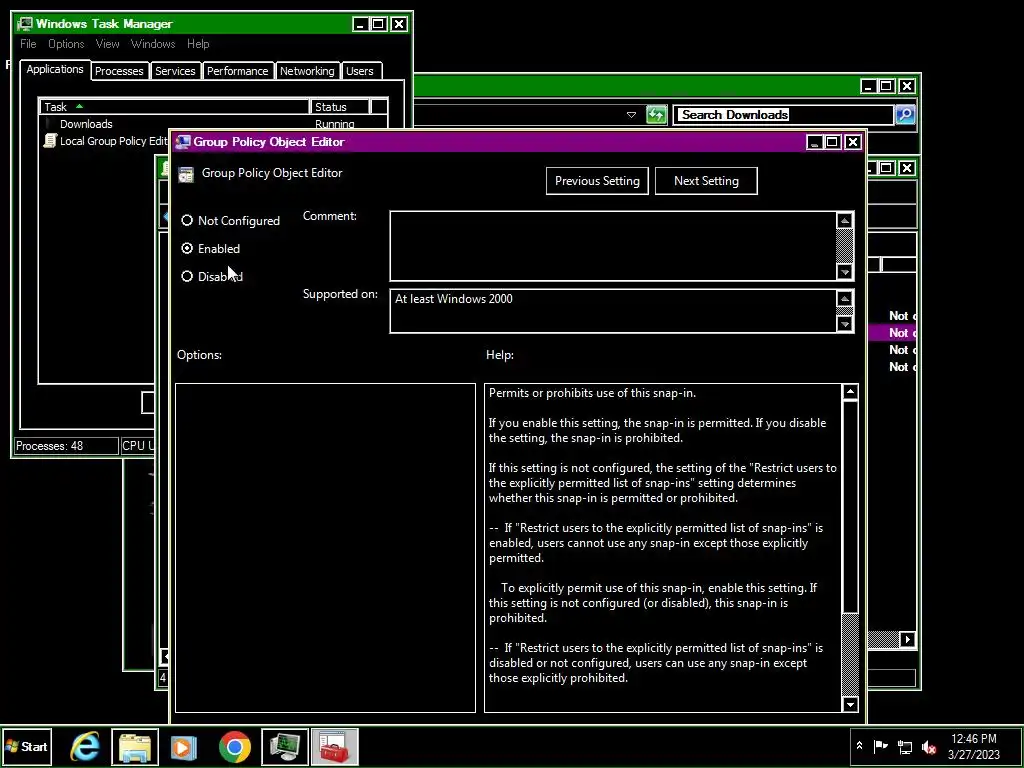Launch Google Chrome from the taskbar
The image size is (1024, 768).
(234, 746)
